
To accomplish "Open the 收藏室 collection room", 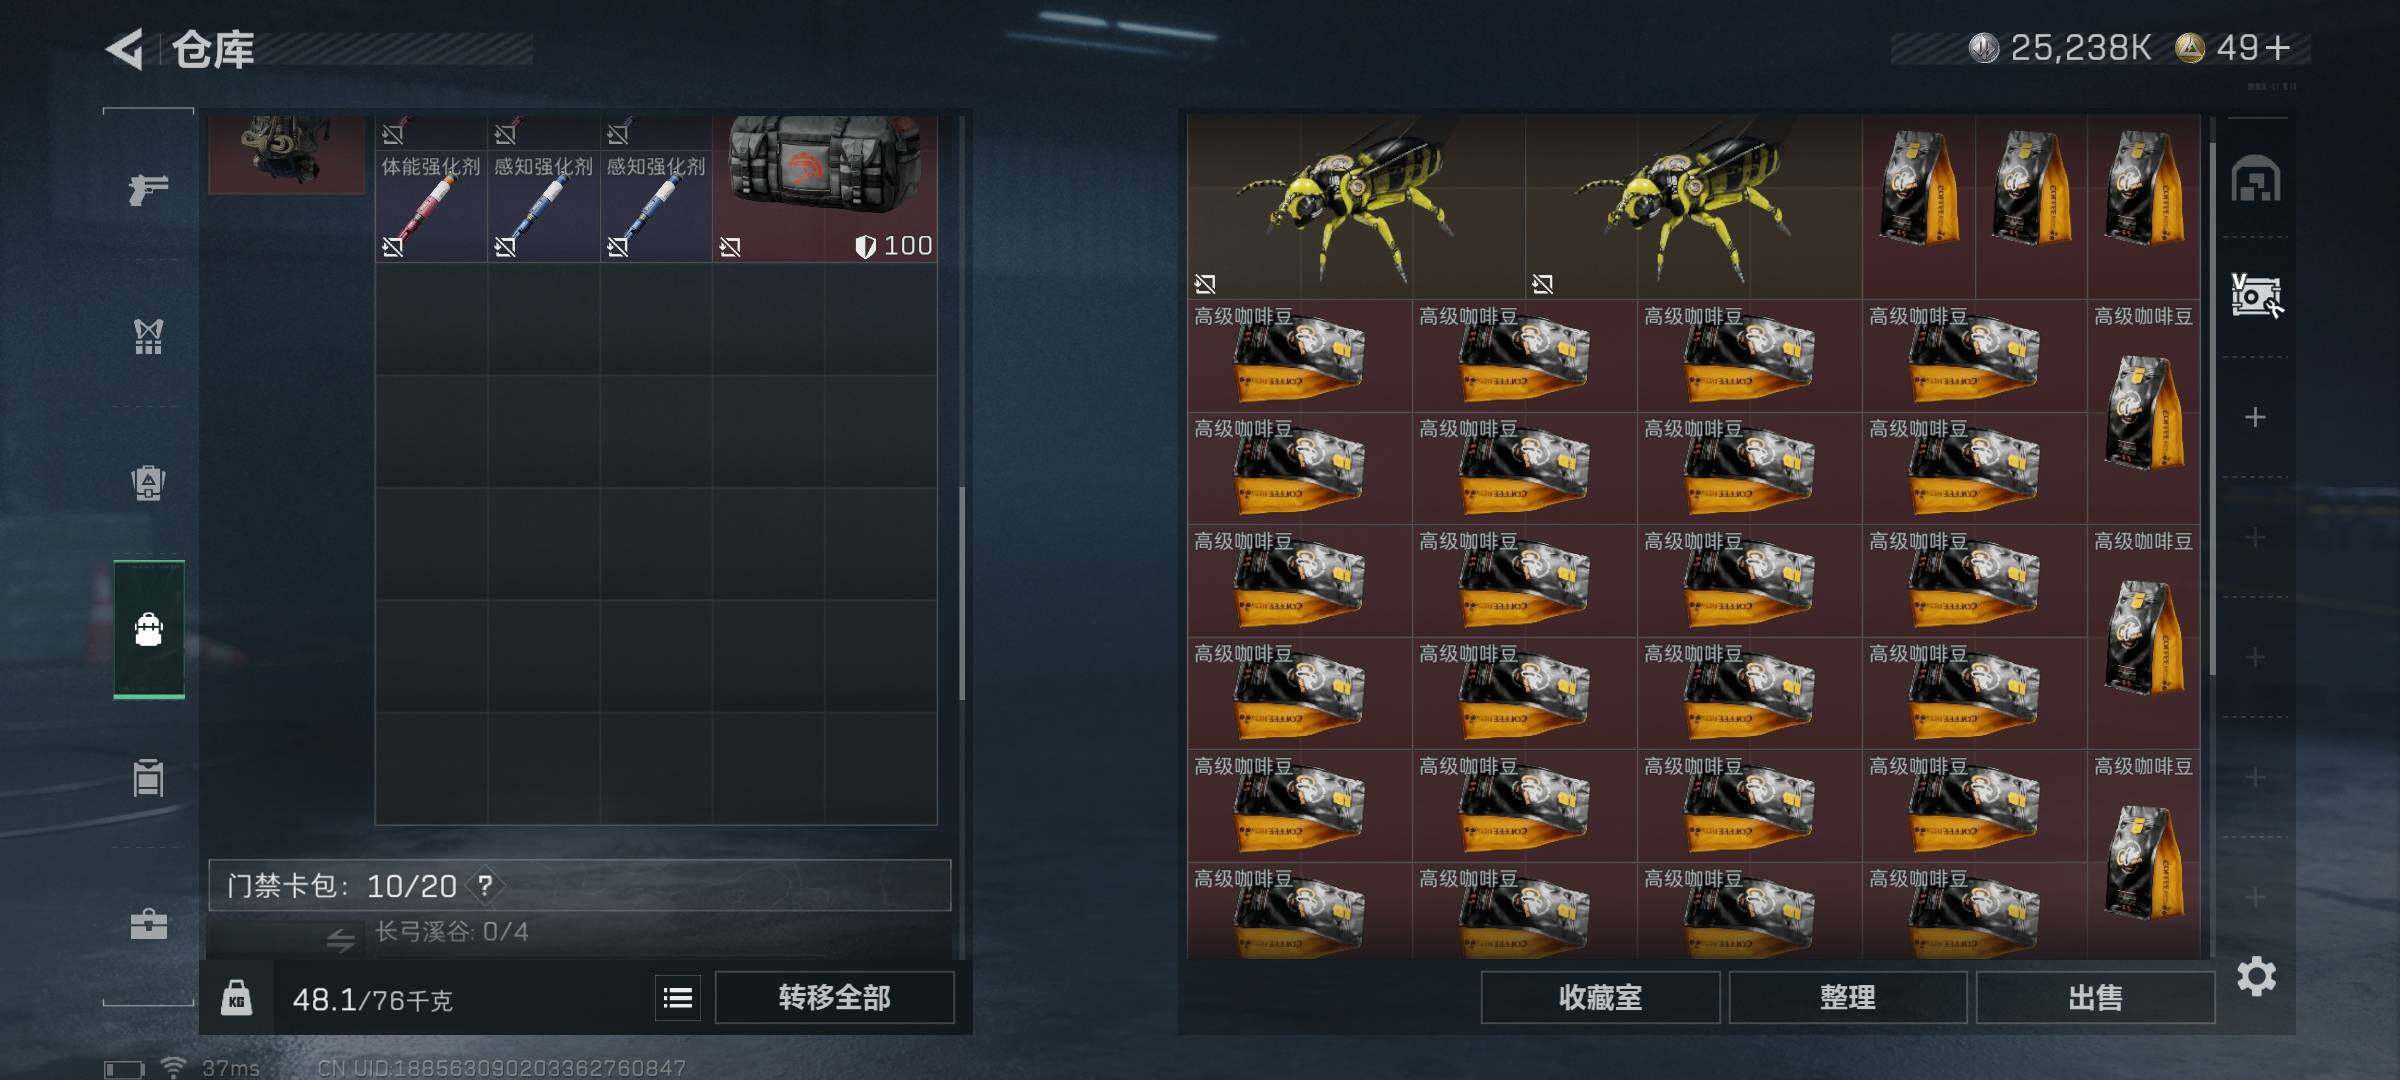I will 1600,997.
